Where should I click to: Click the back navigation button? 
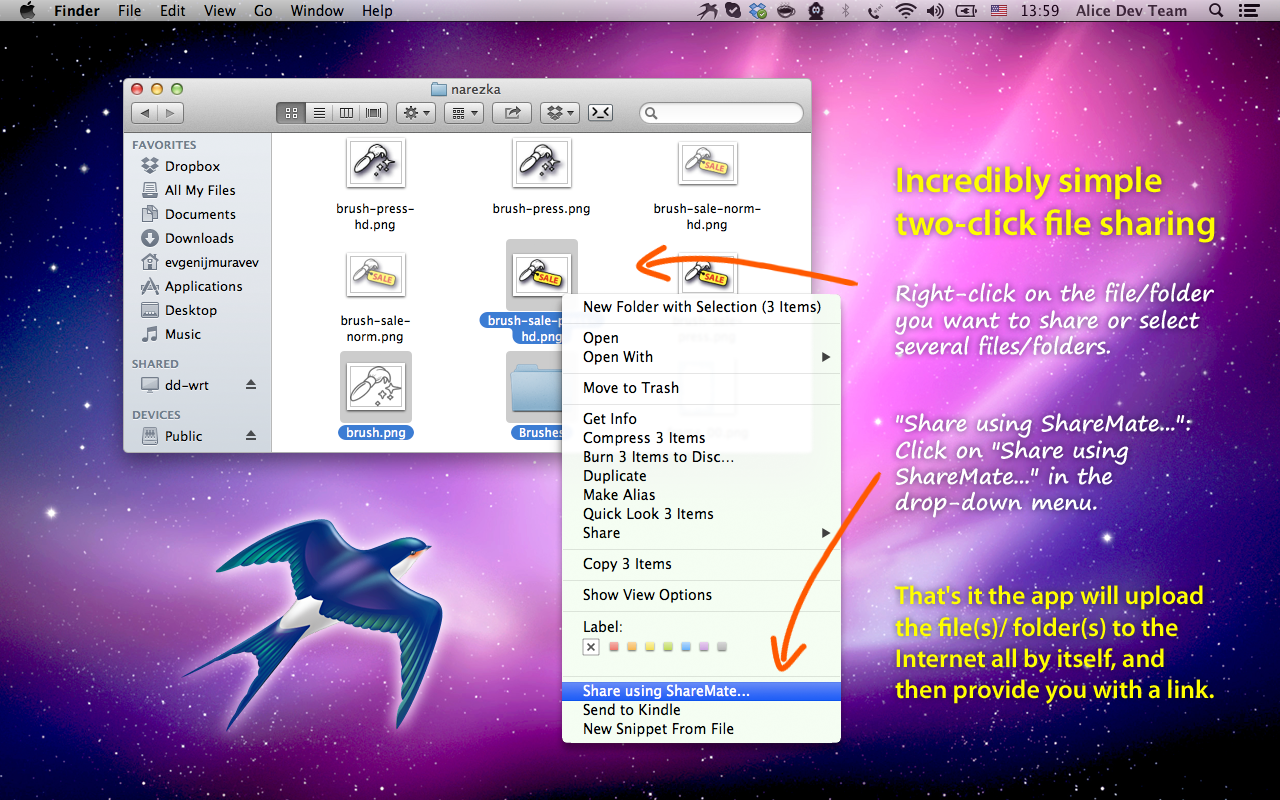pos(143,113)
